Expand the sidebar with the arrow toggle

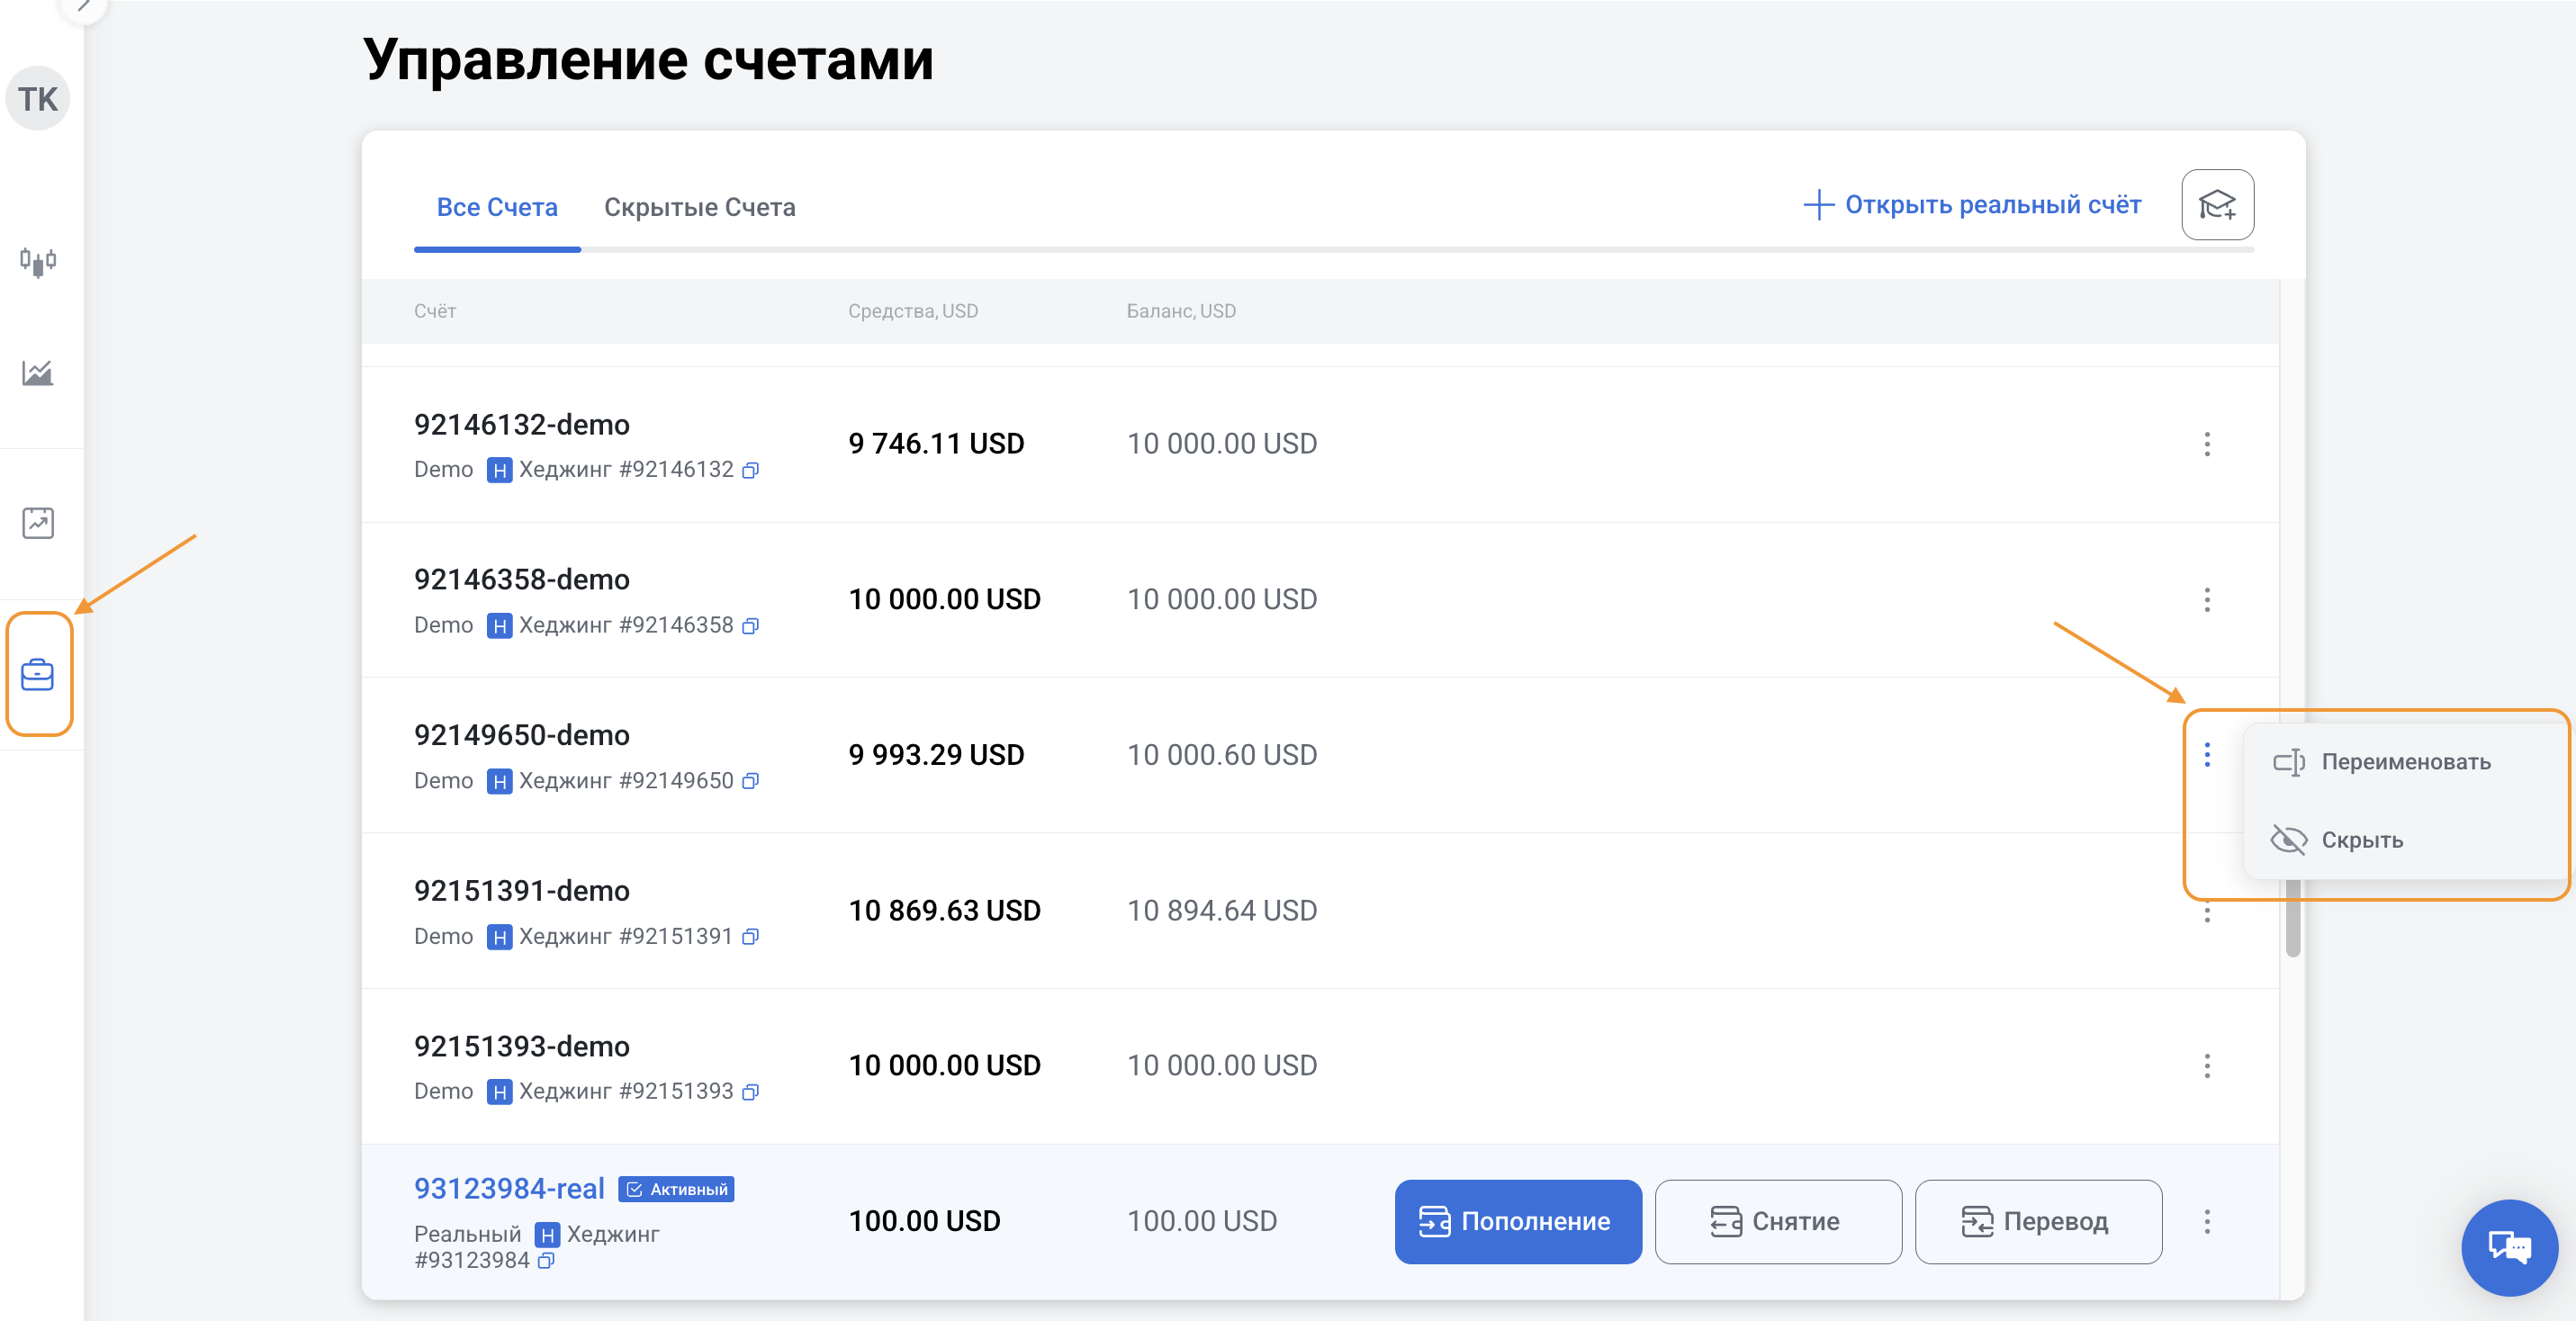point(84,6)
